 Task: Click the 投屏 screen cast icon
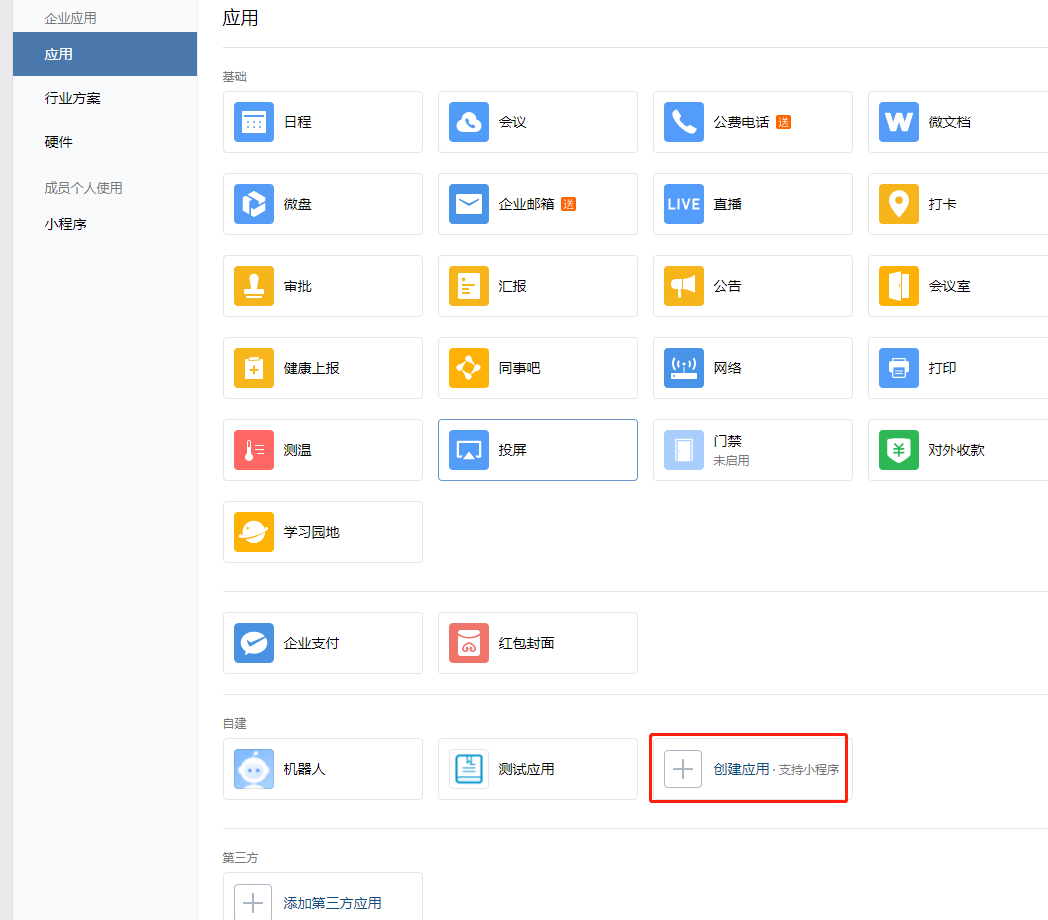pyautogui.click(x=469, y=450)
